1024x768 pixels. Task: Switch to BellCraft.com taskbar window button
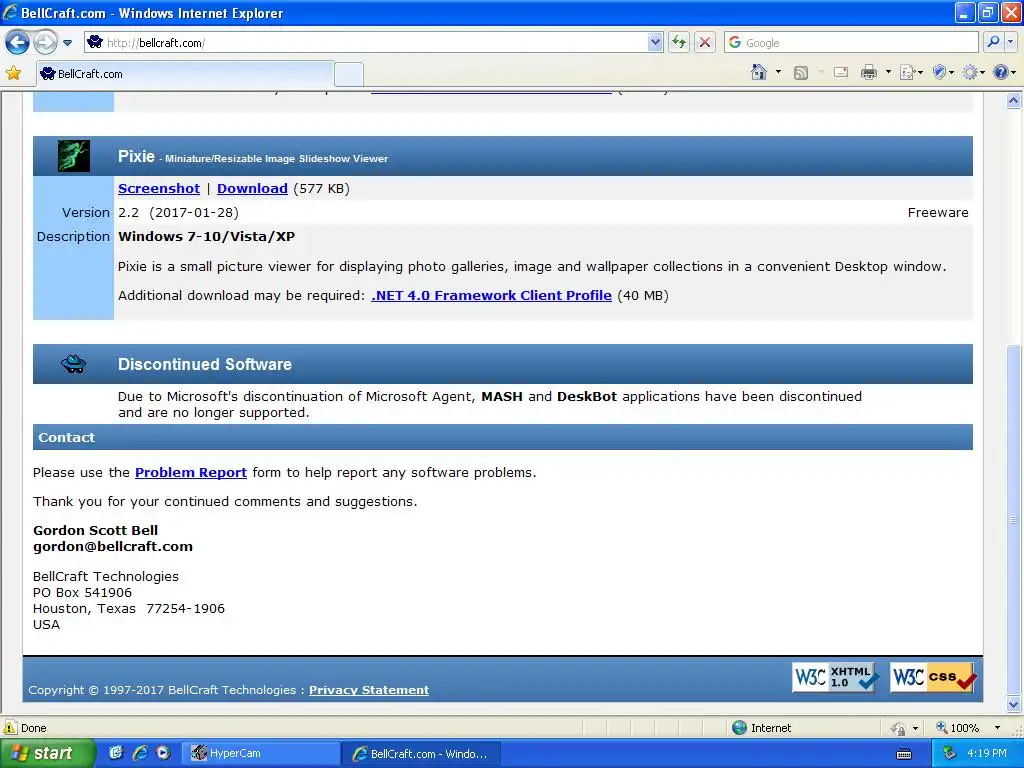pyautogui.click(x=421, y=754)
